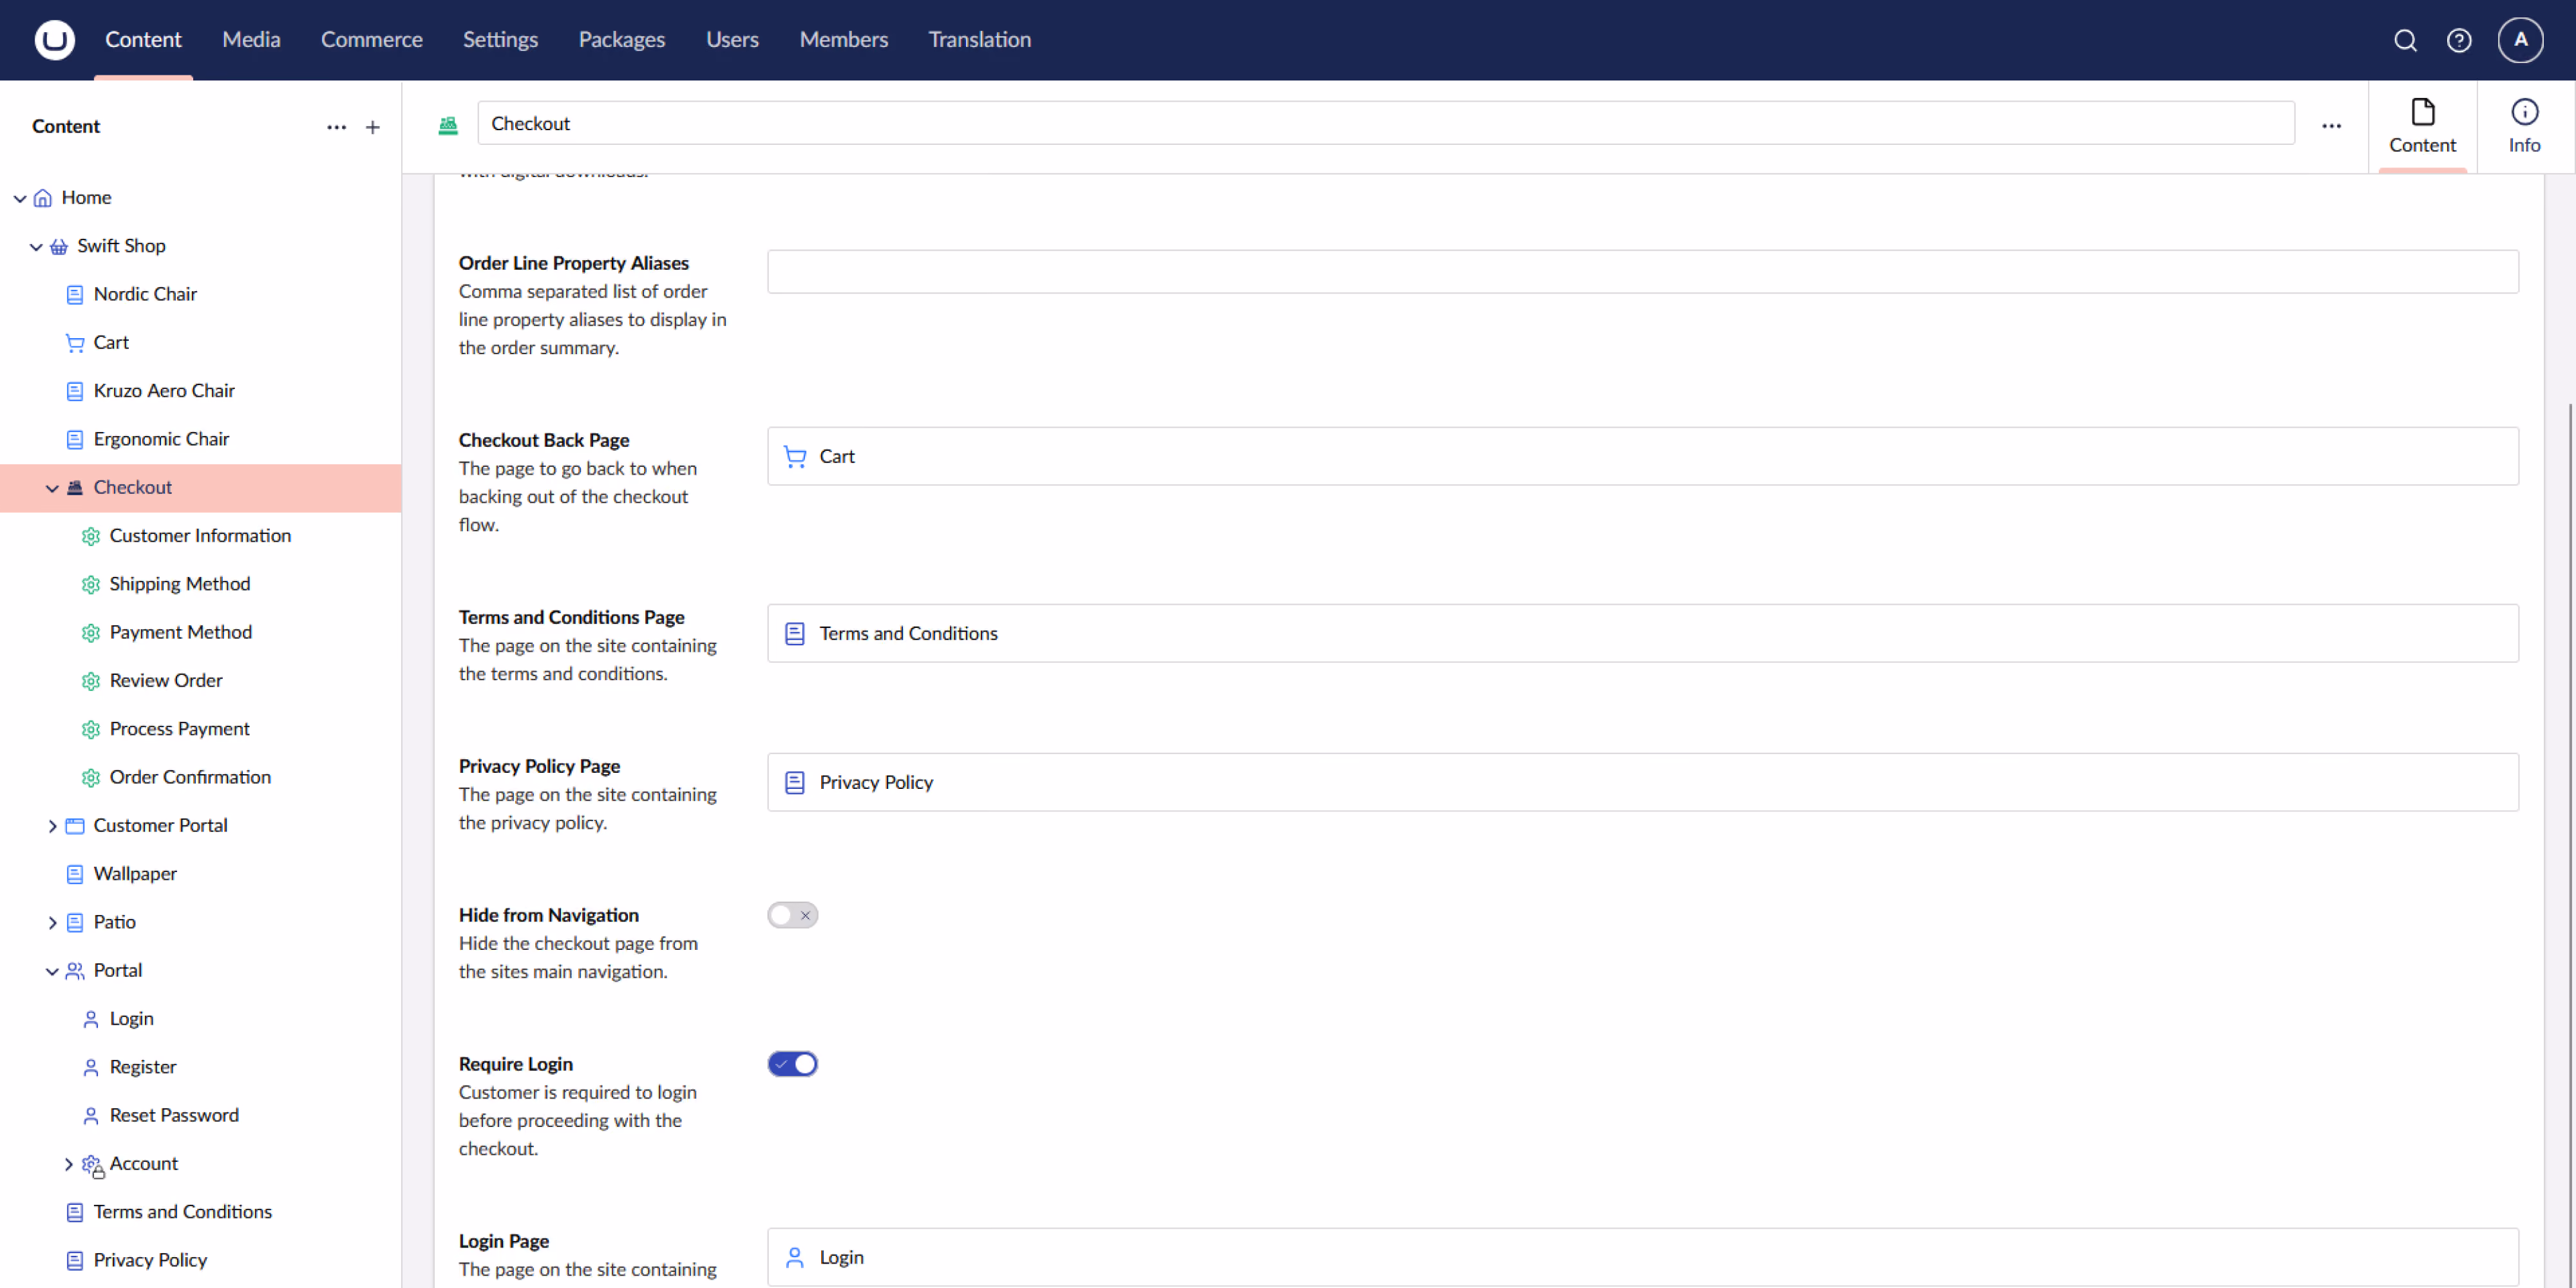Screen dimensions: 2576x1288
Task: Collapse the Home tree node
Action: pyautogui.click(x=20, y=198)
